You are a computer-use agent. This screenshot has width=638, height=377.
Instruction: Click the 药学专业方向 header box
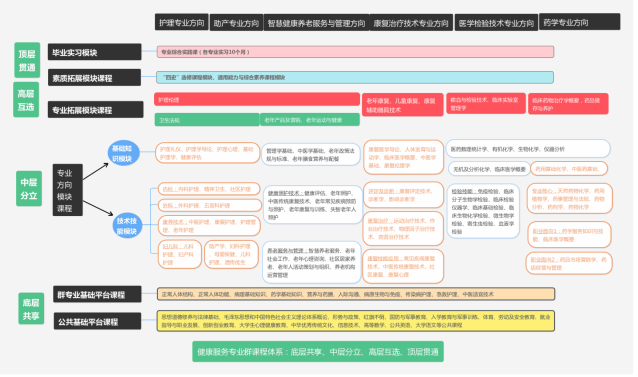tap(579, 22)
